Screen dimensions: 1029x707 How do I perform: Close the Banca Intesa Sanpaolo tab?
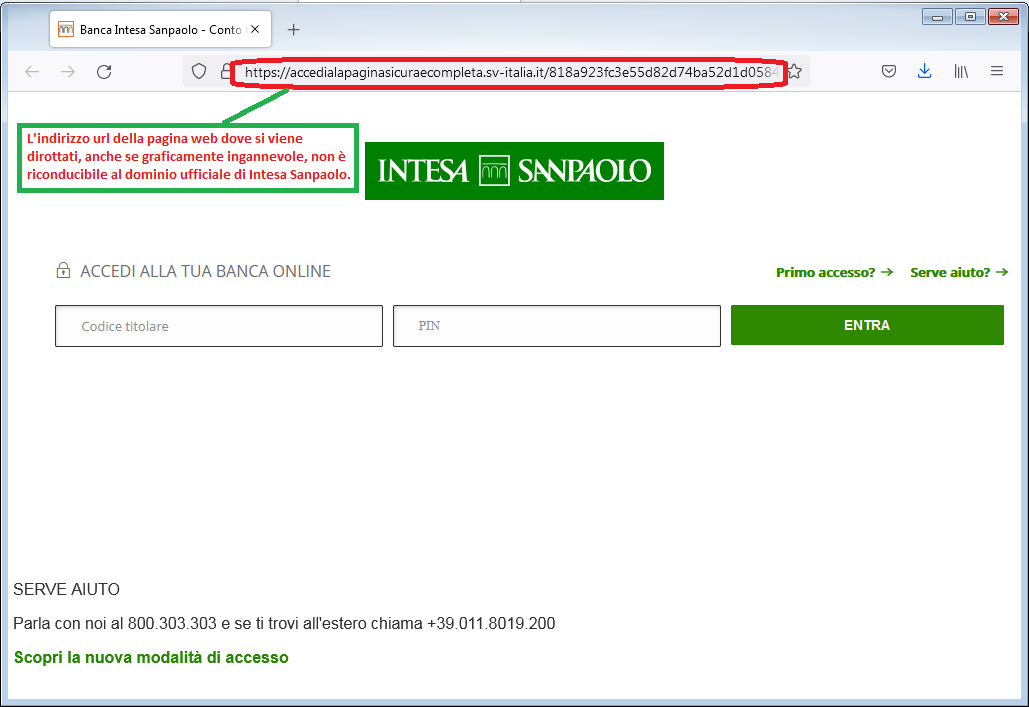pyautogui.click(x=255, y=30)
